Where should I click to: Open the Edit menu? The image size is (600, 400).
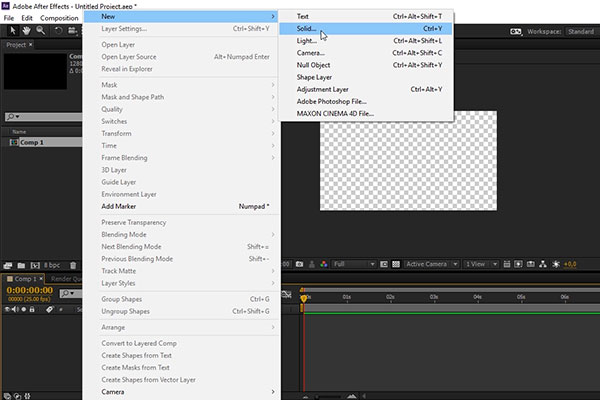pyautogui.click(x=27, y=18)
